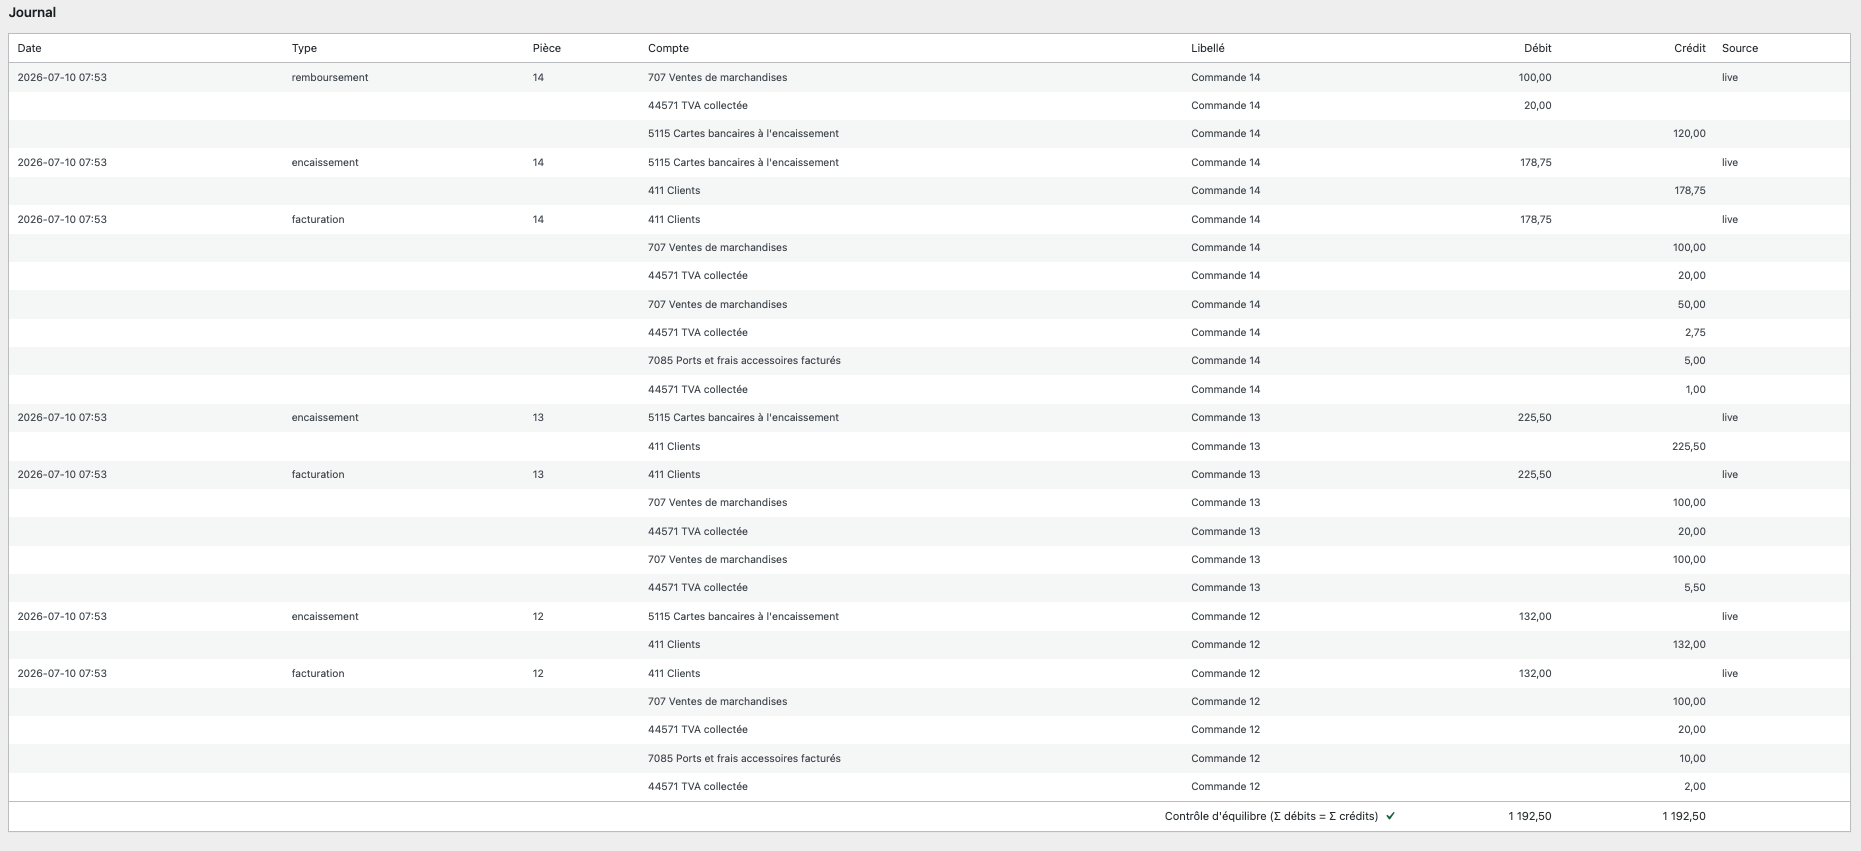The width and height of the screenshot is (1861, 851).
Task: Click the Source column header
Action: click(x=1740, y=48)
